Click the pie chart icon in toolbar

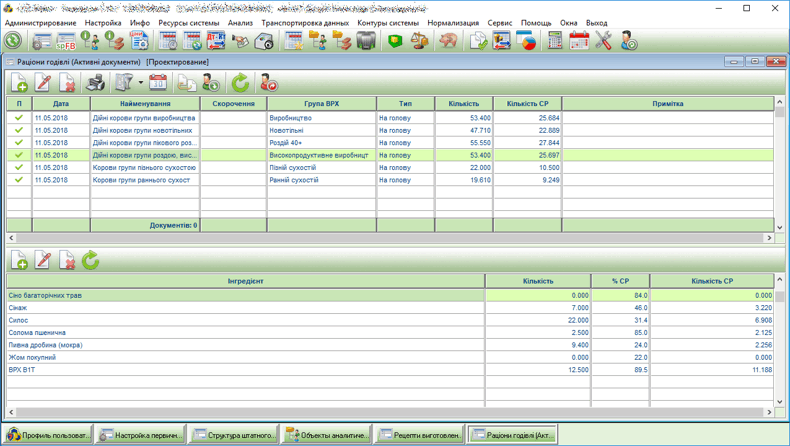[x=525, y=41]
